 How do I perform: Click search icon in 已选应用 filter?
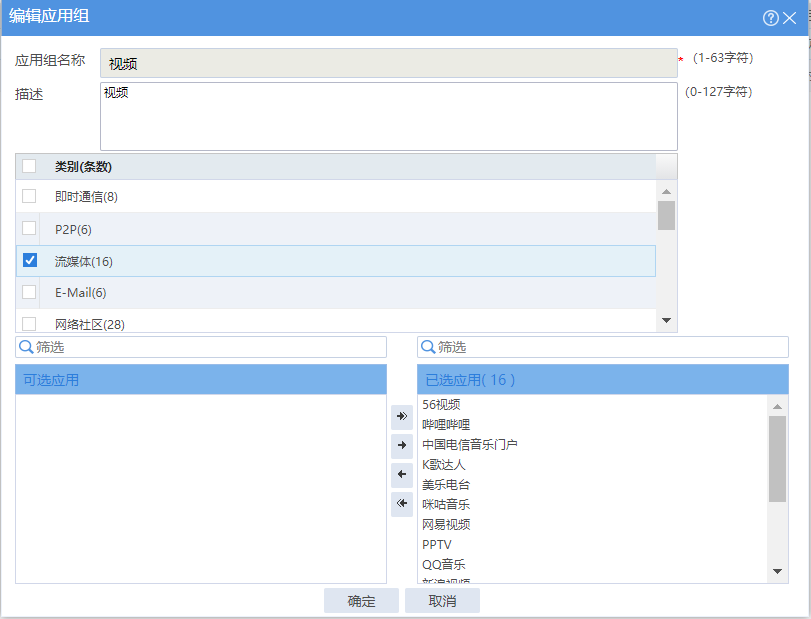tap(428, 347)
